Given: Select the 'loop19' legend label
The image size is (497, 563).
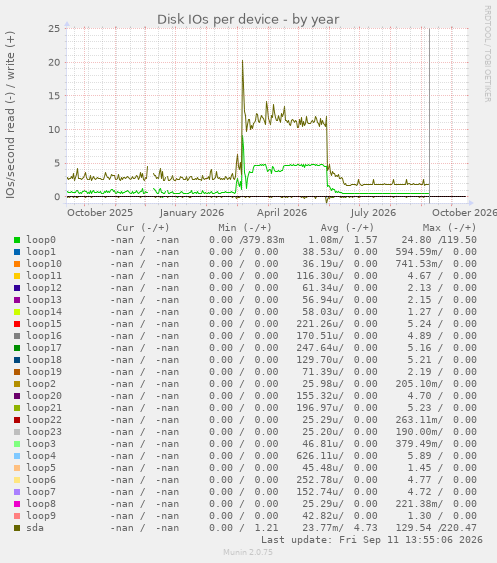Looking at the screenshot, I should click(x=44, y=372).
